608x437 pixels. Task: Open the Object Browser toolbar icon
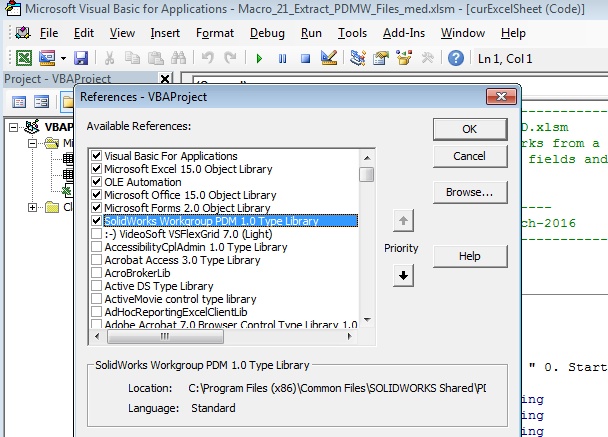404,58
